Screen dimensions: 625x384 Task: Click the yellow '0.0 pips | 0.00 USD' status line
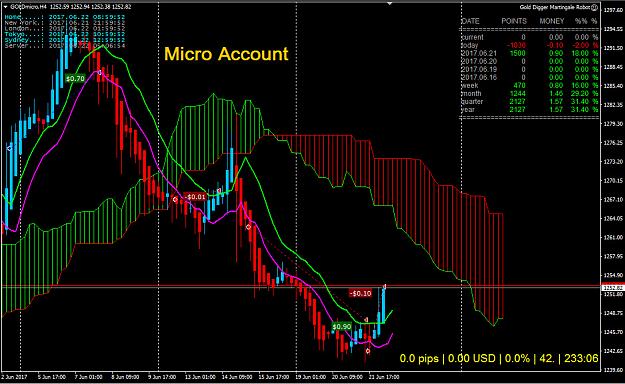[499, 358]
